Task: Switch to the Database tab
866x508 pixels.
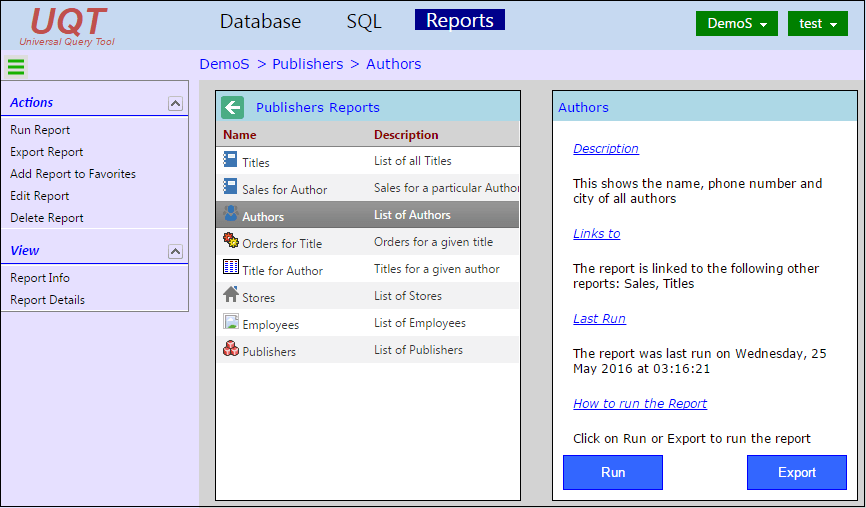Action: [260, 21]
